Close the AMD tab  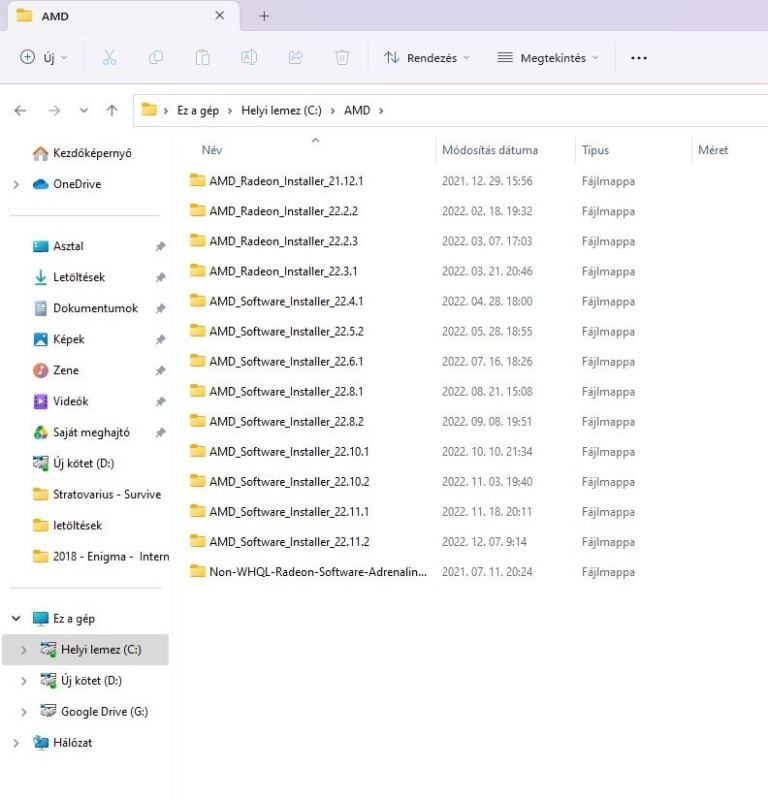click(219, 16)
